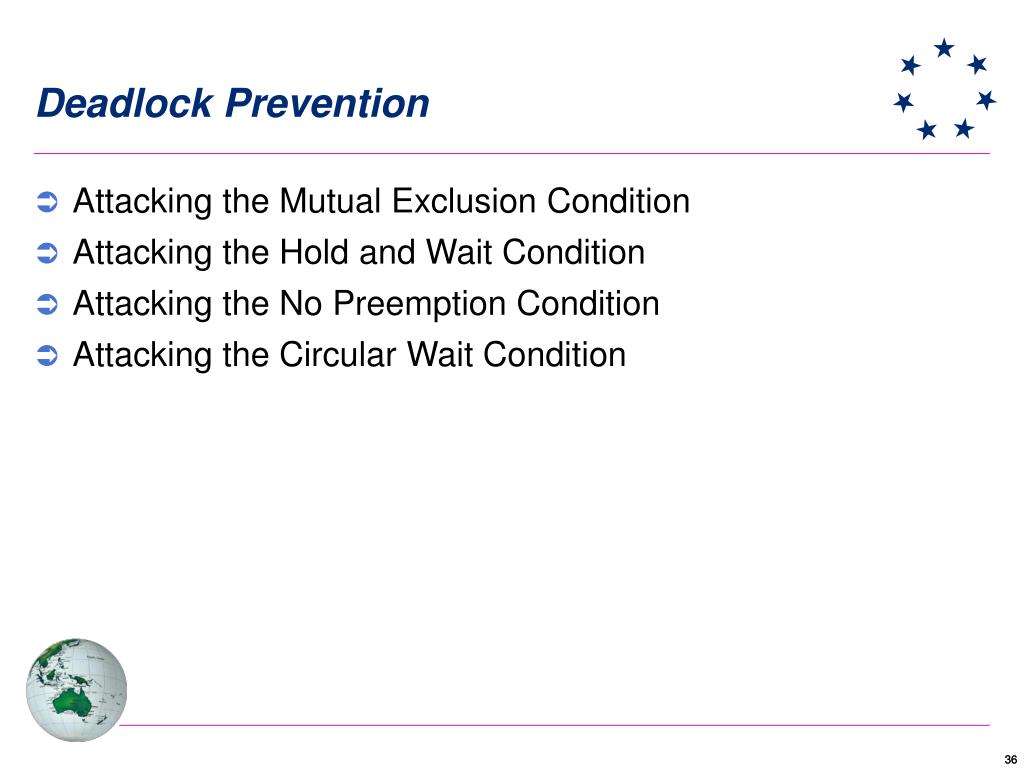Select 'Attacking the No Preemption Condition' text
The image size is (1024, 768).
(366, 304)
